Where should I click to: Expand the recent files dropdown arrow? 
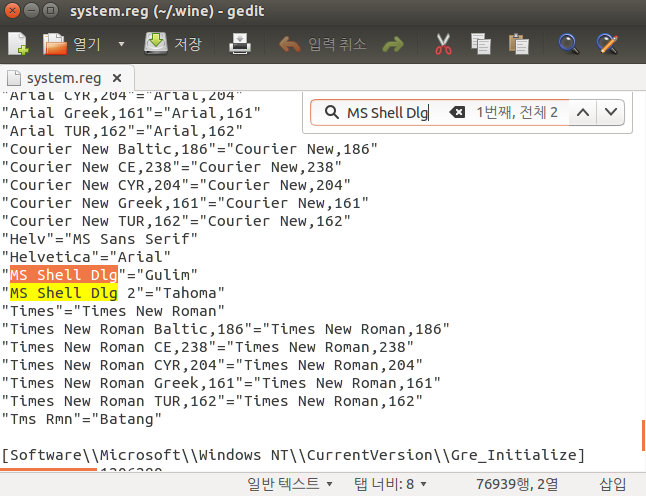[121, 44]
